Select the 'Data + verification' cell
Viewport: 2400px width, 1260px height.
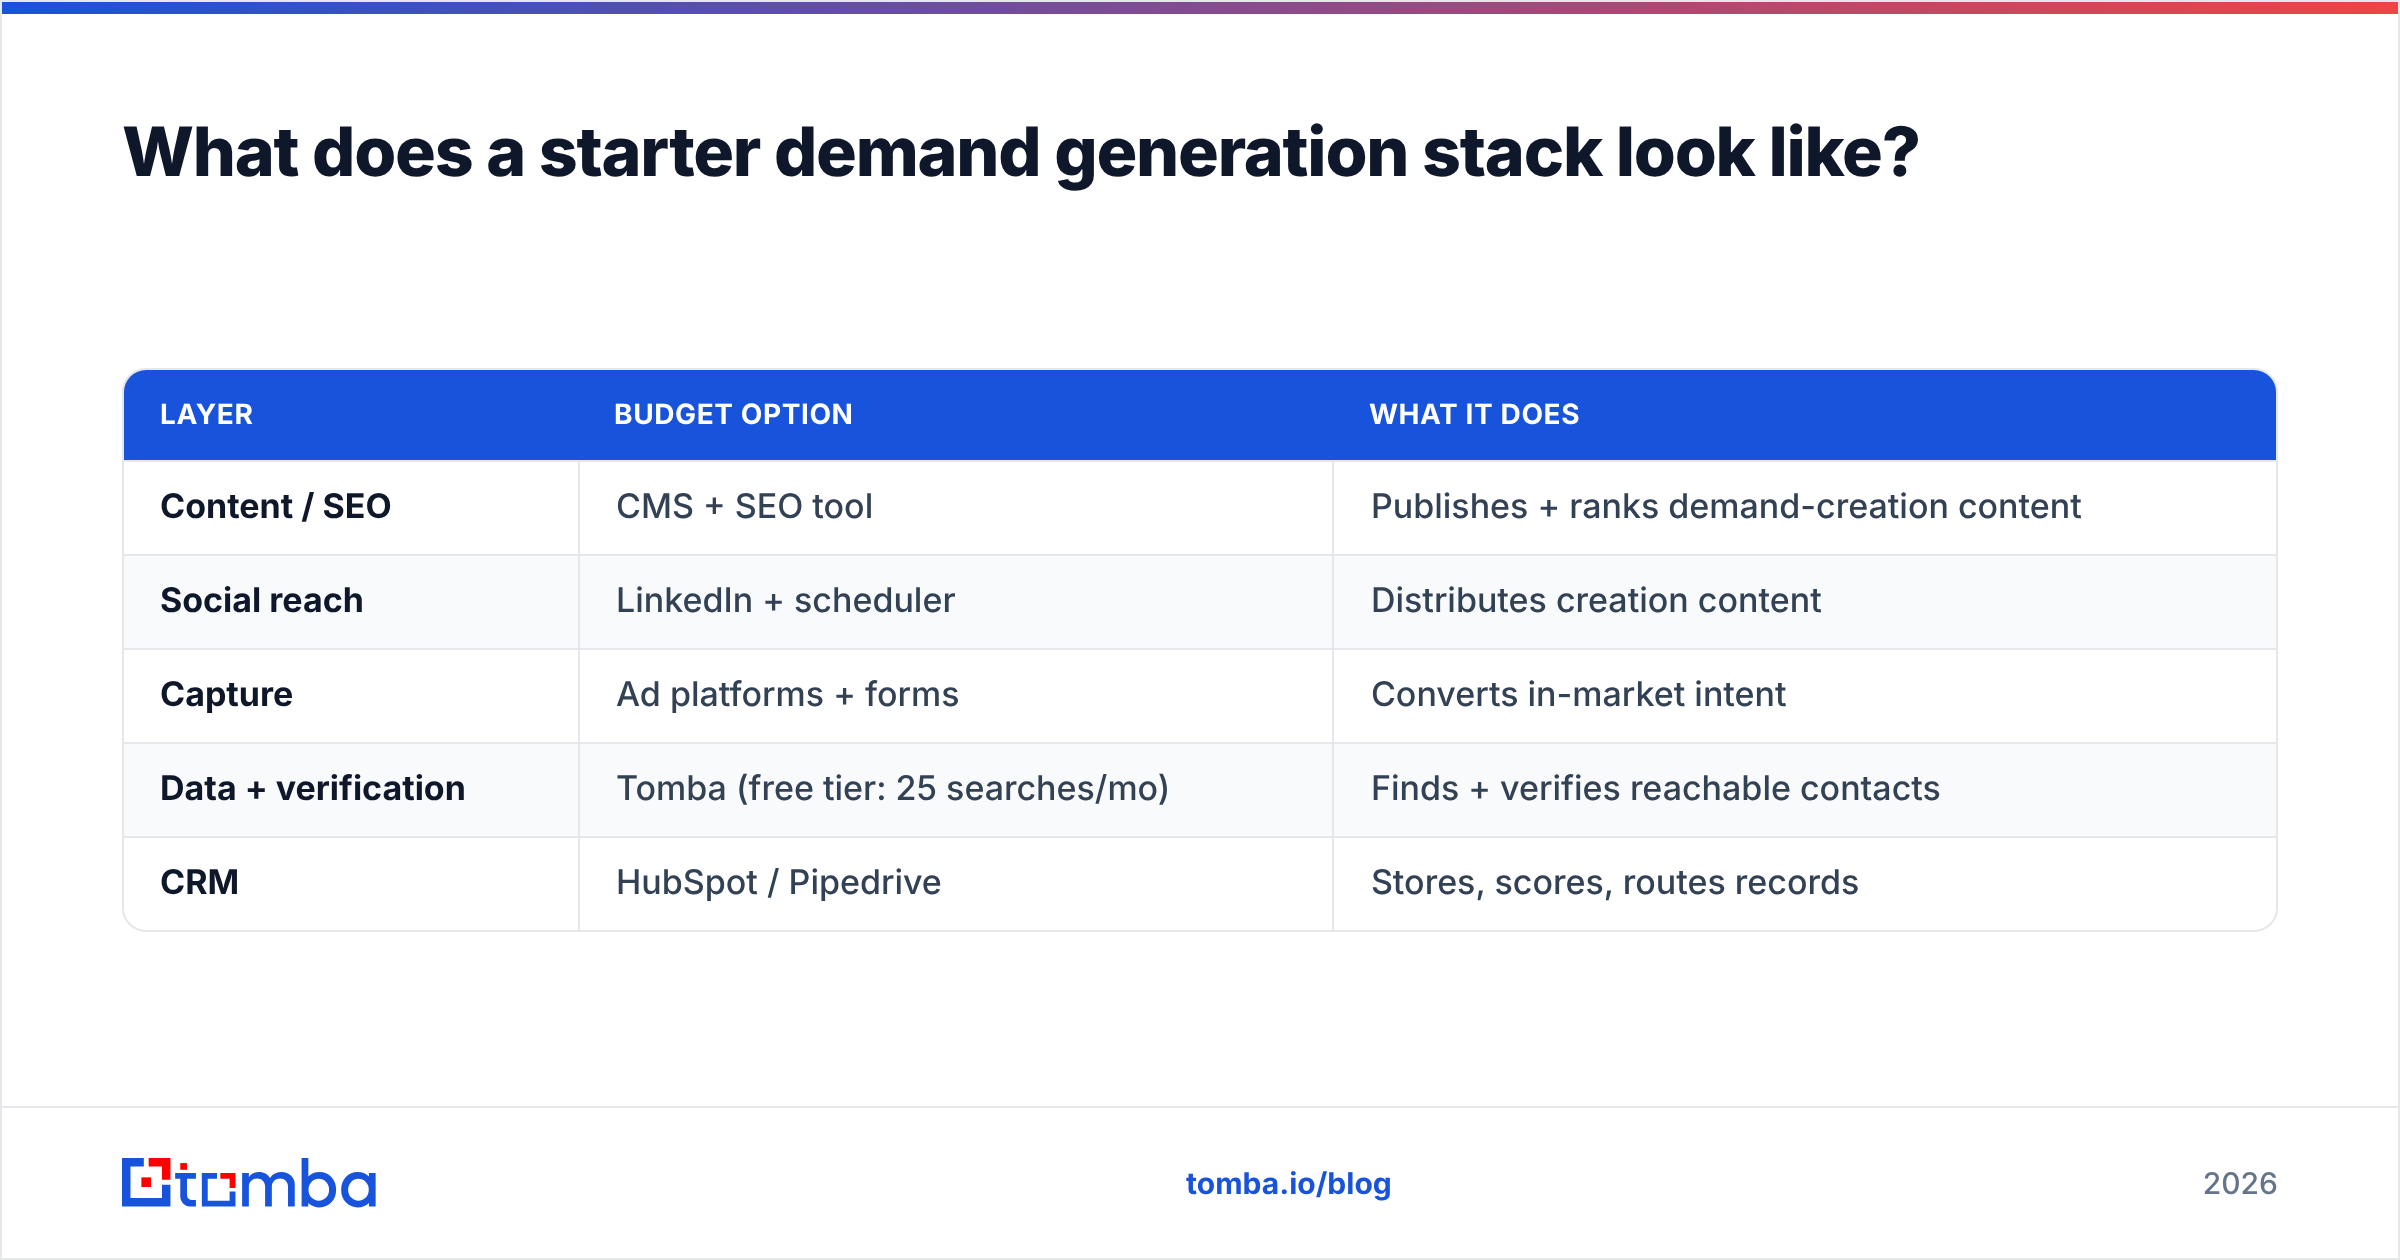point(351,789)
